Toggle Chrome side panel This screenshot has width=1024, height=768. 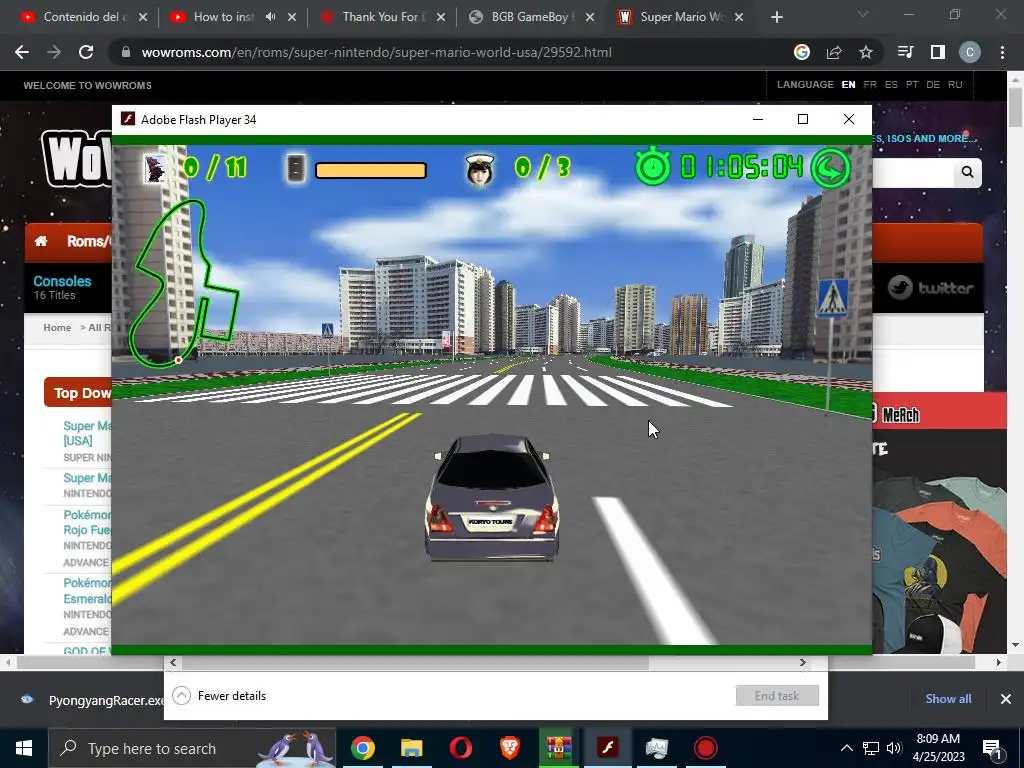click(x=938, y=52)
